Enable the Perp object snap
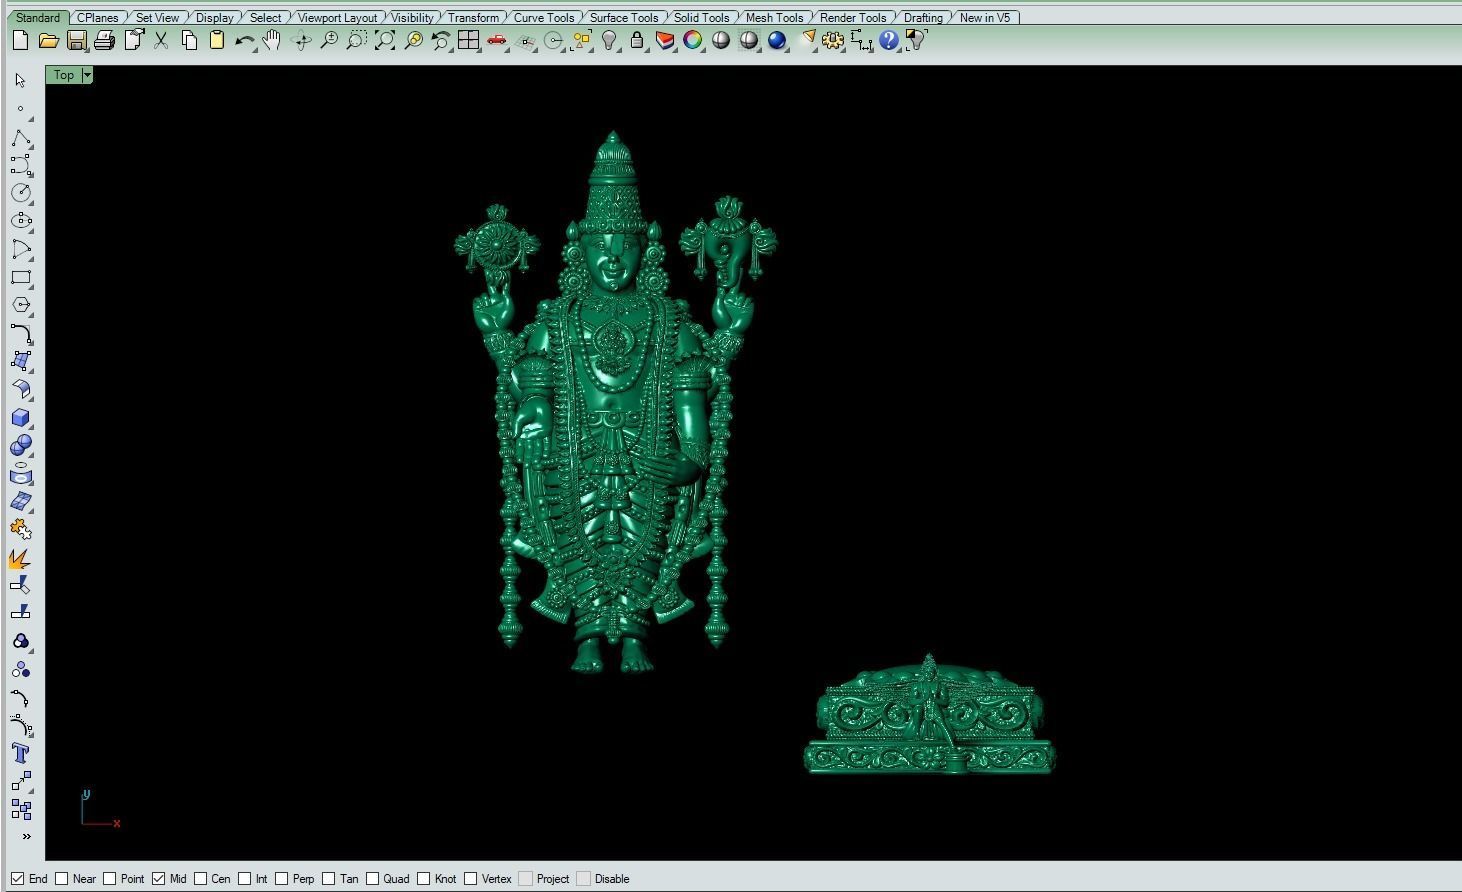 [282, 879]
